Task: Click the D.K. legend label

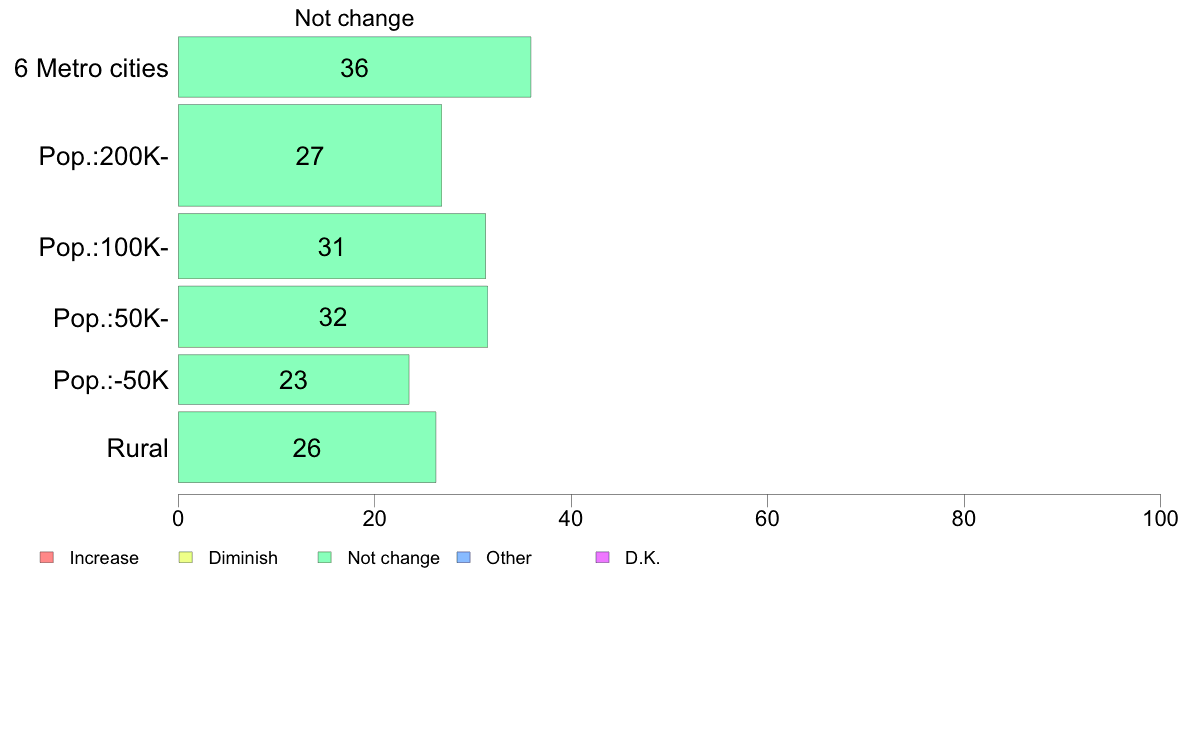Action: click(642, 558)
